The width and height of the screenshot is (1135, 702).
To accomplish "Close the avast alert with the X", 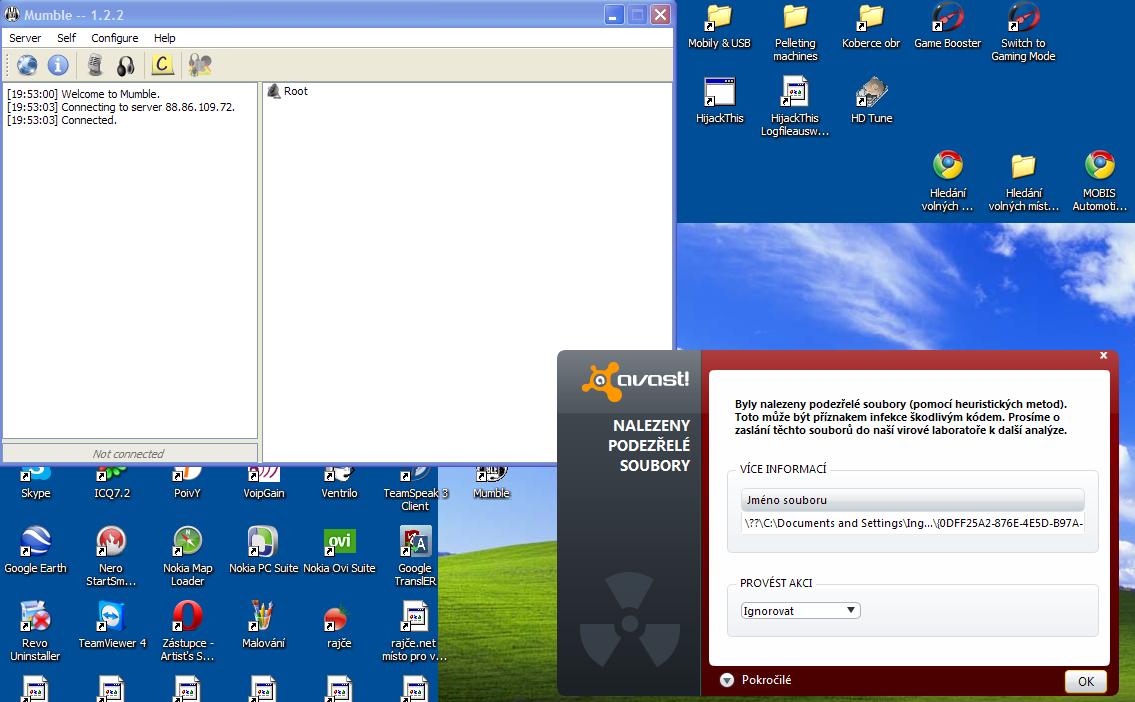I will [1103, 355].
